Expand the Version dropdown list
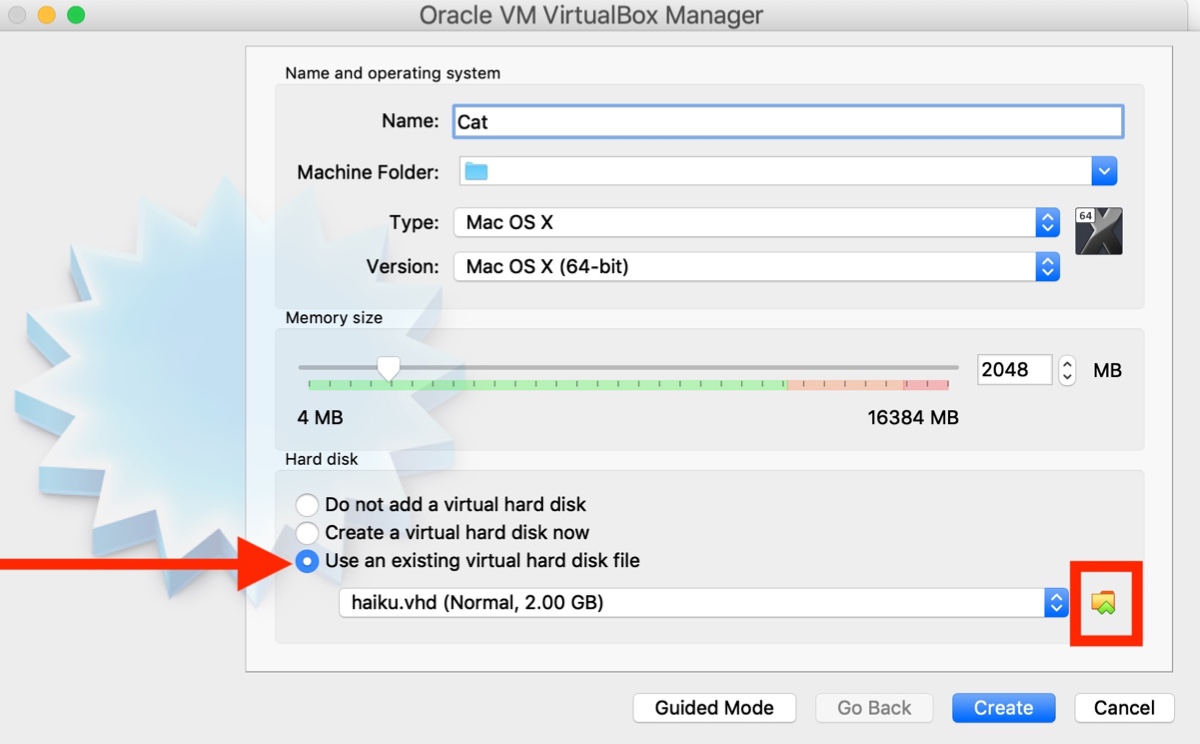Viewport: 1200px width, 744px height. tap(1046, 266)
